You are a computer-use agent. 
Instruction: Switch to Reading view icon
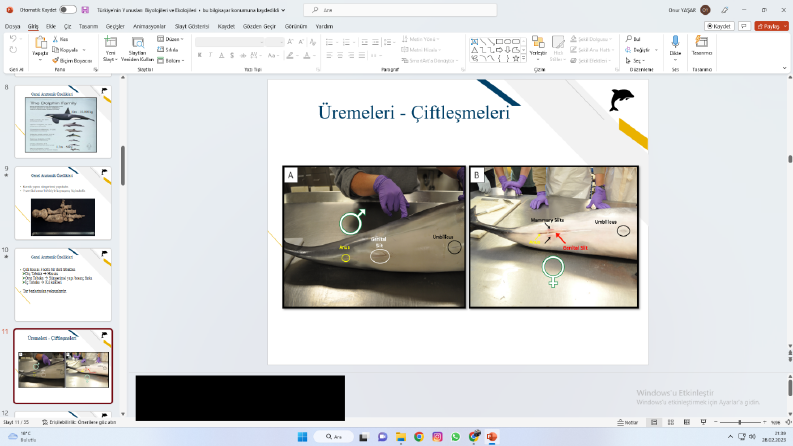[x=687, y=422]
